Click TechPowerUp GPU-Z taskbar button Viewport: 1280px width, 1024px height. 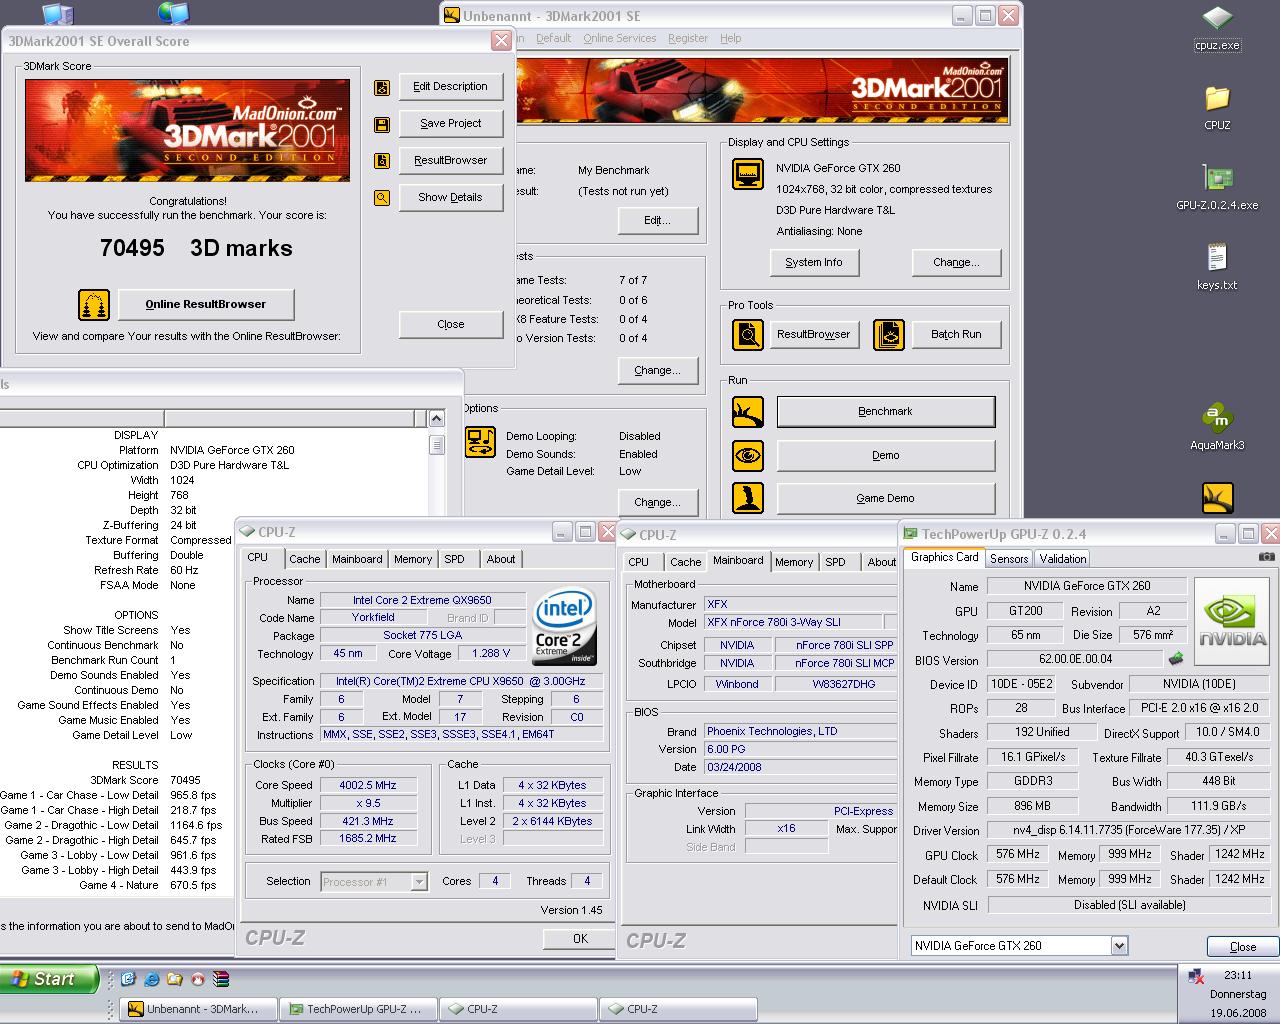[x=358, y=1009]
